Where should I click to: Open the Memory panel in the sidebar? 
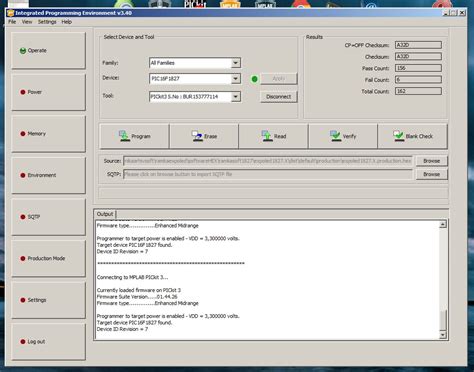tap(49, 134)
